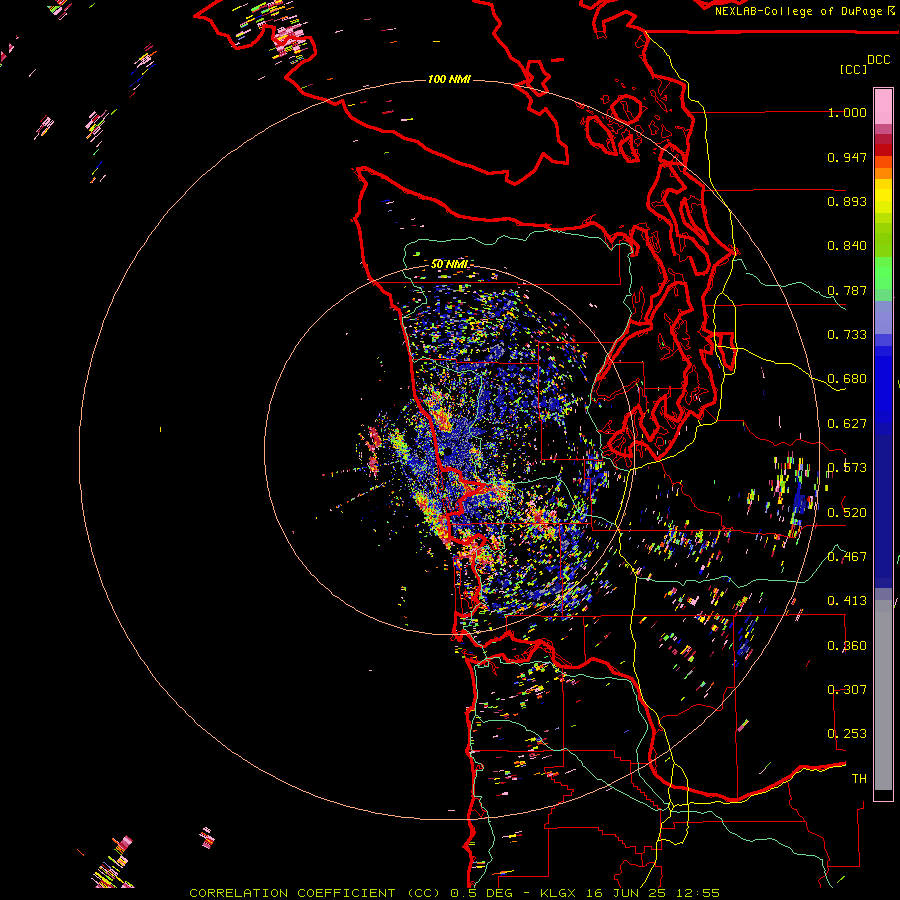Click the pink top segment of color bar
Image resolution: width=900 pixels, height=900 pixels.
pos(883,107)
